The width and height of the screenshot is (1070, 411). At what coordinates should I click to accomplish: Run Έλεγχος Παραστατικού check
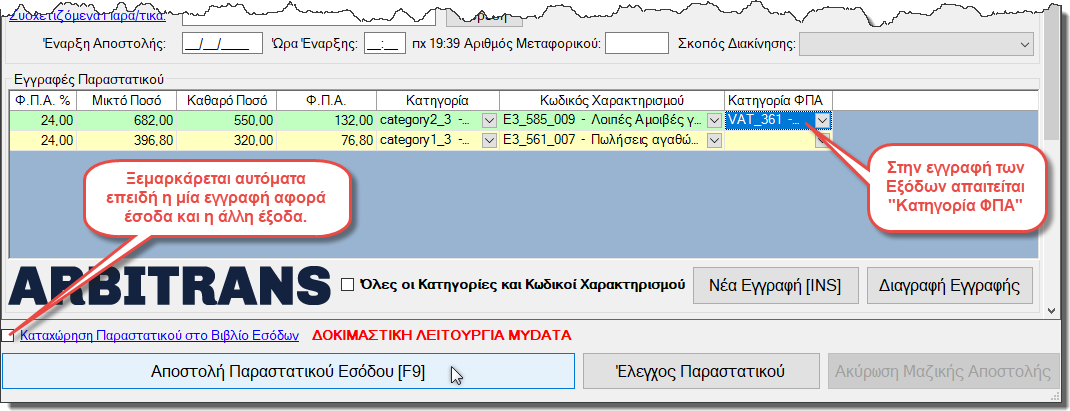point(698,372)
